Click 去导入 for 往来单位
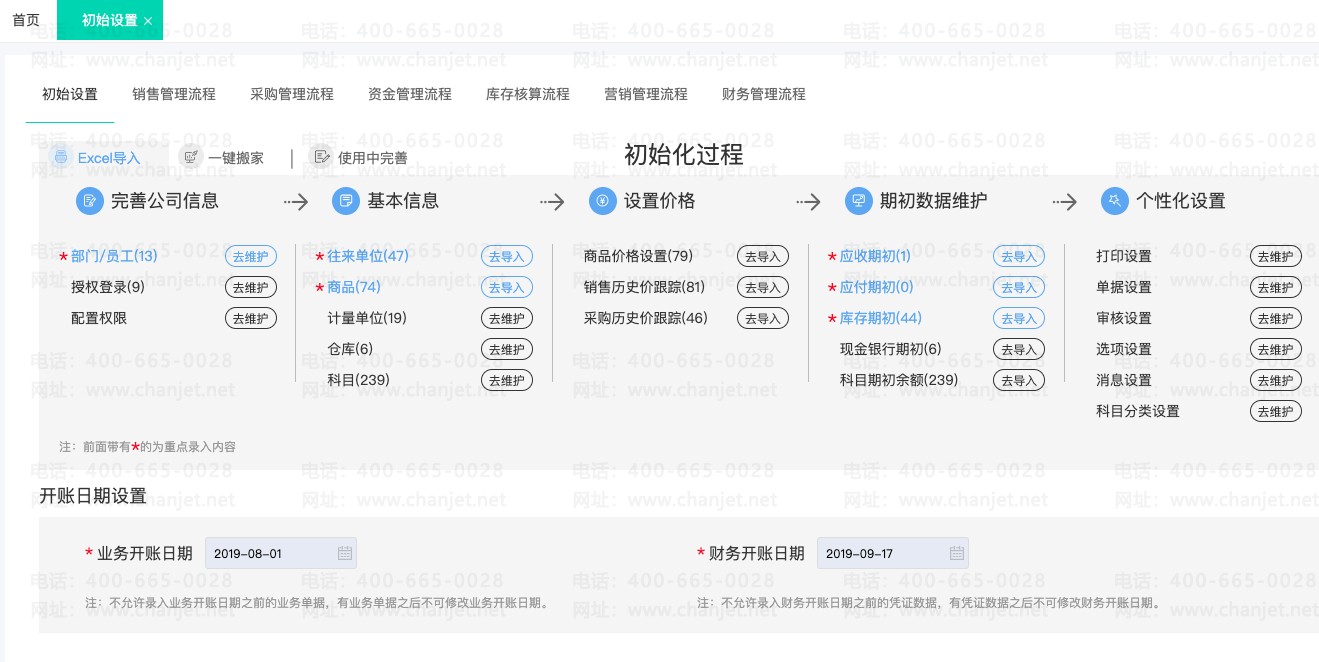The width and height of the screenshot is (1319, 662). click(x=507, y=257)
